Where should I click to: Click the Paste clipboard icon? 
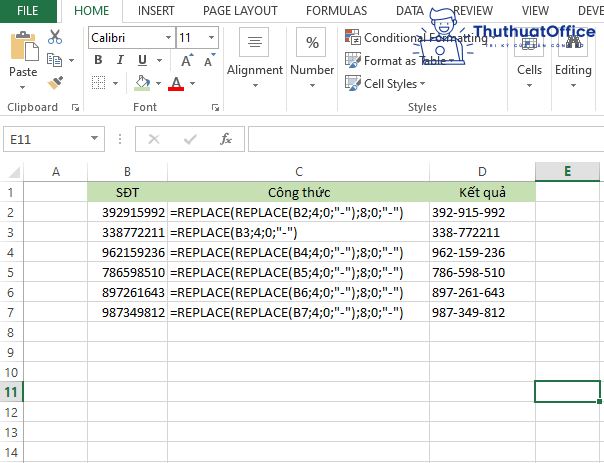24,47
